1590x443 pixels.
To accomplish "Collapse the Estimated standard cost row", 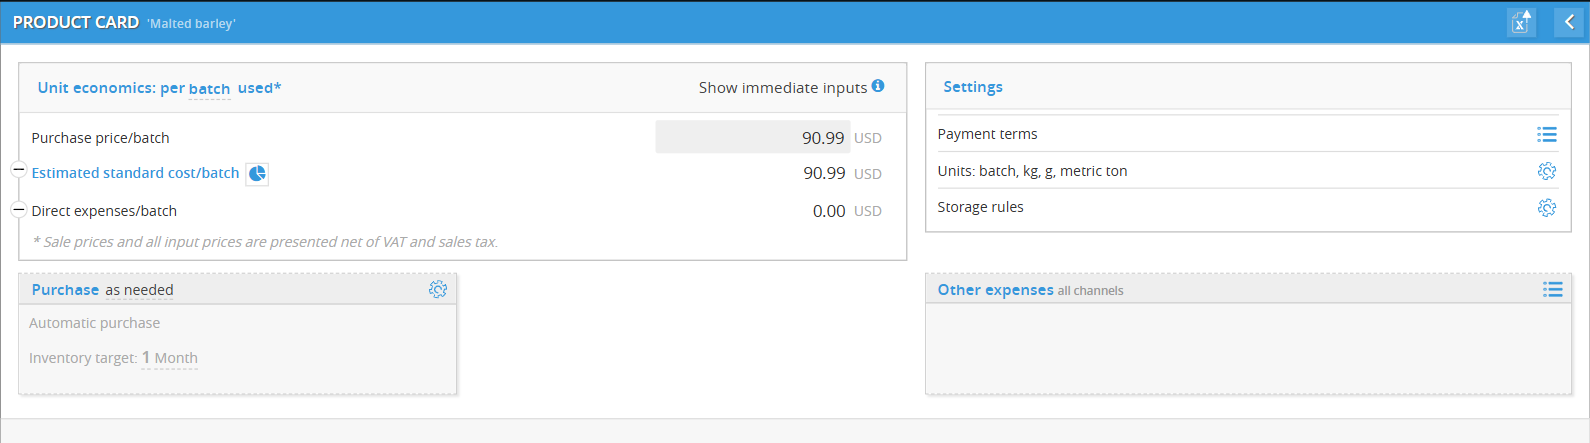I will (x=18, y=170).
